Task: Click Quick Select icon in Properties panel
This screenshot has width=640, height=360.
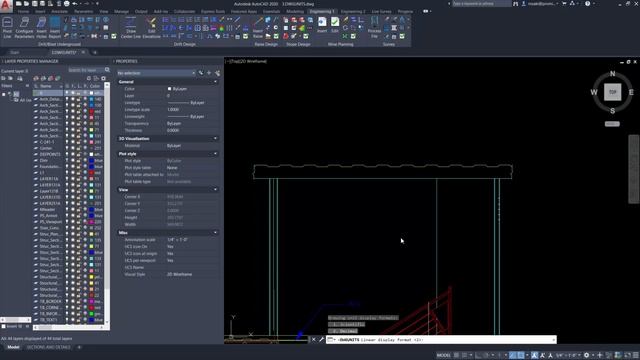Action: (218, 73)
